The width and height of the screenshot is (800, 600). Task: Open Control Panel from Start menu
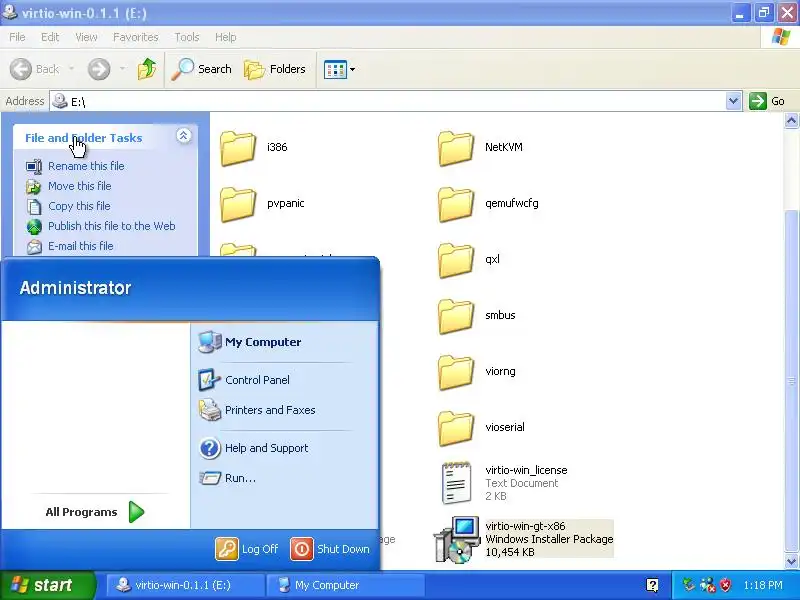(x=244, y=380)
